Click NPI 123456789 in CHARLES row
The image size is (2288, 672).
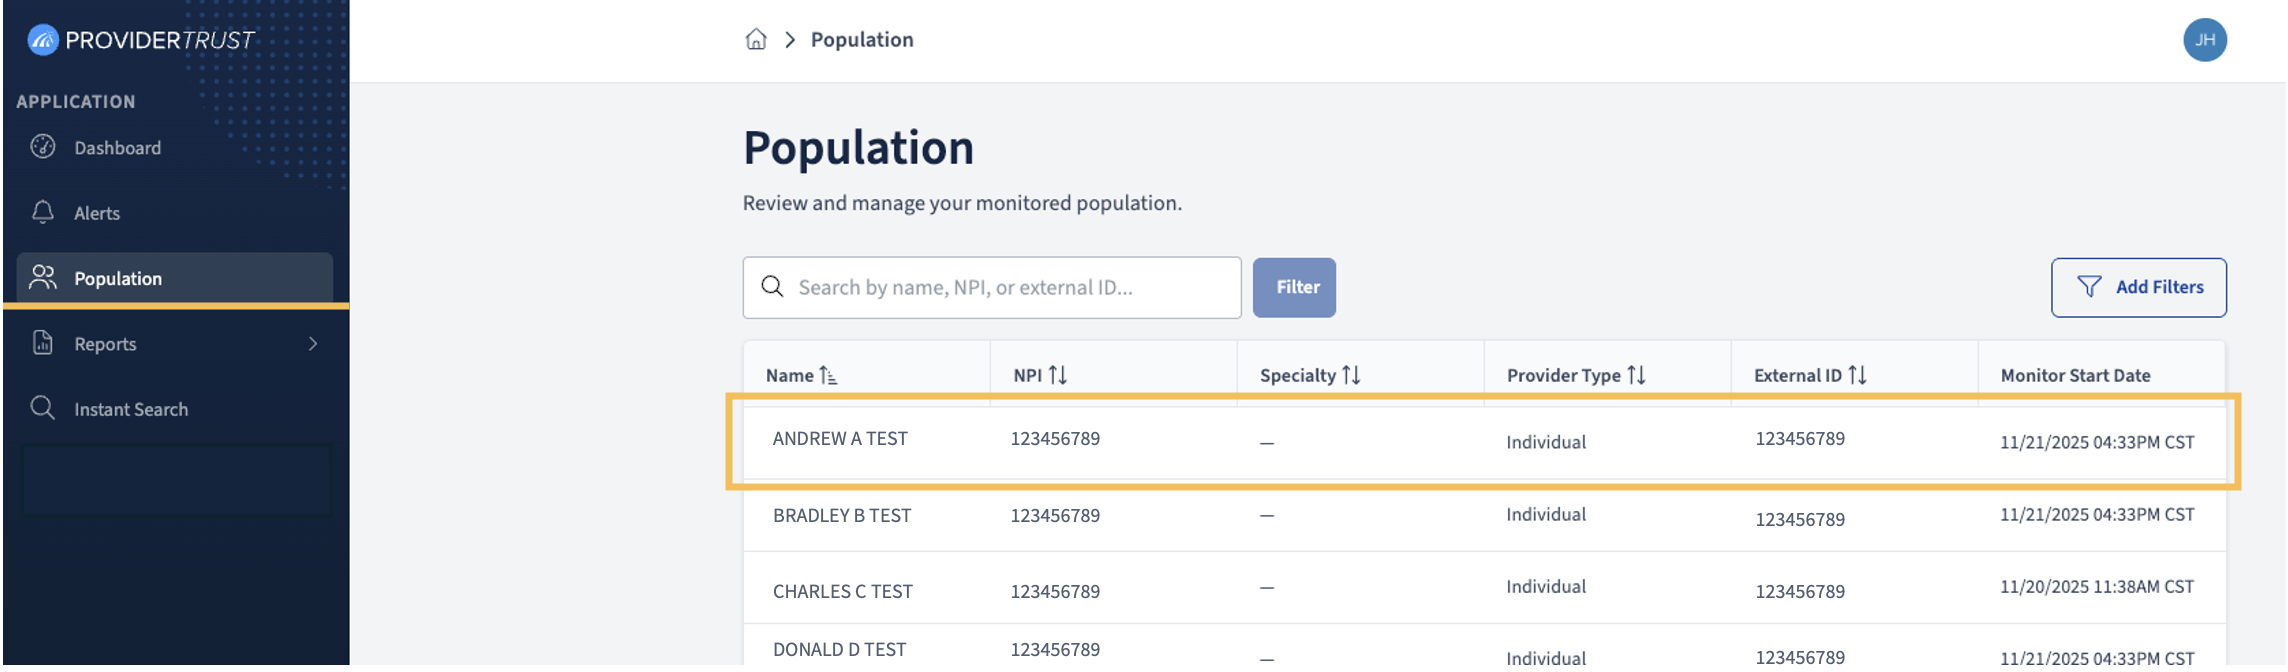[1055, 592]
